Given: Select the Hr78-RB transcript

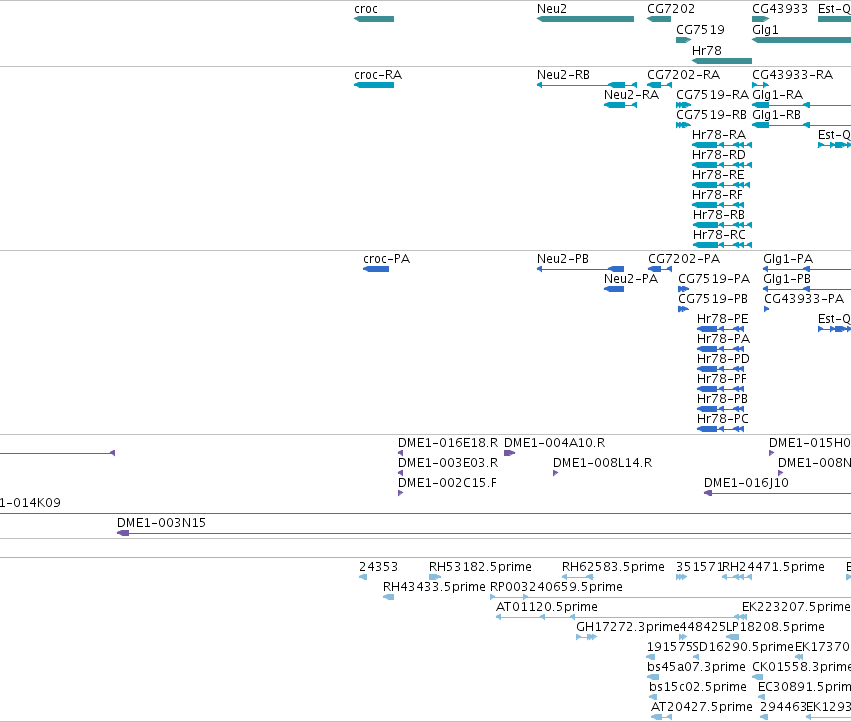Looking at the screenshot, I should [722, 225].
